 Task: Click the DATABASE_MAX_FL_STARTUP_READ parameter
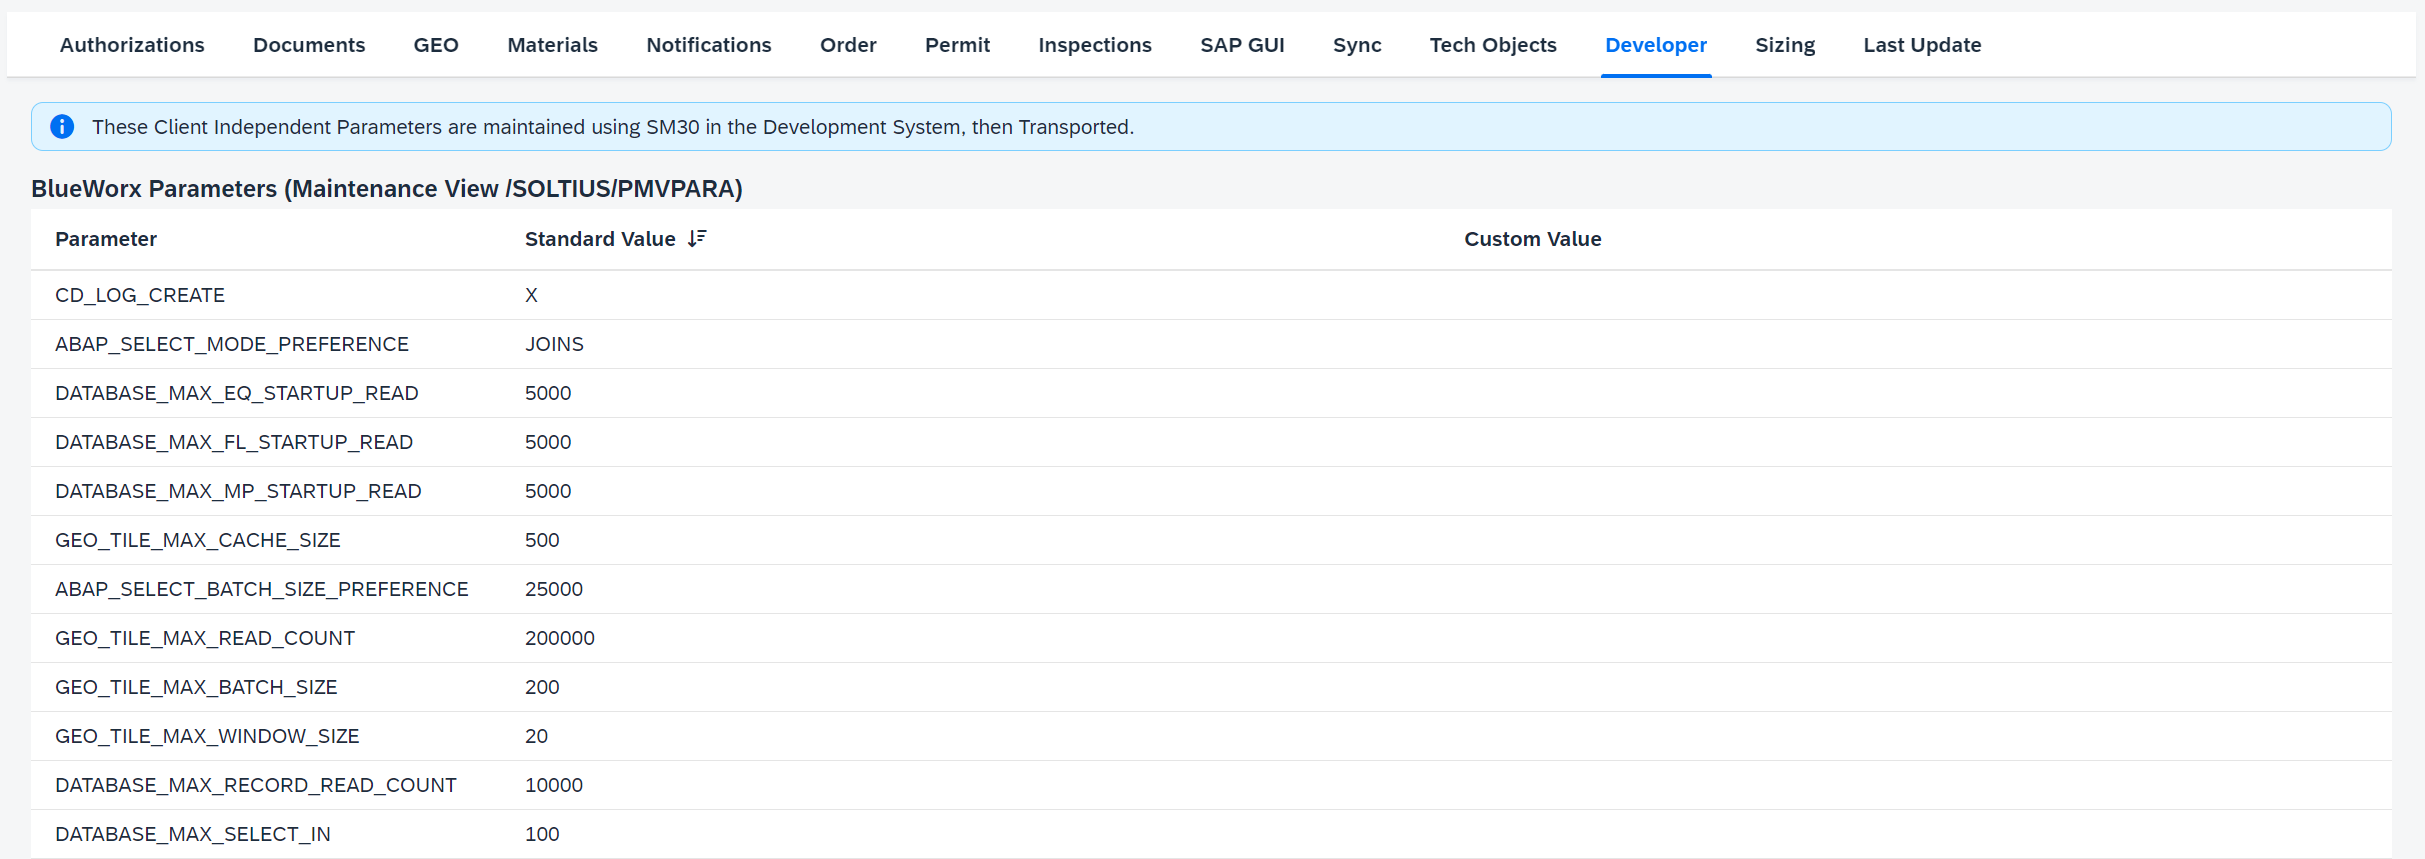[234, 442]
